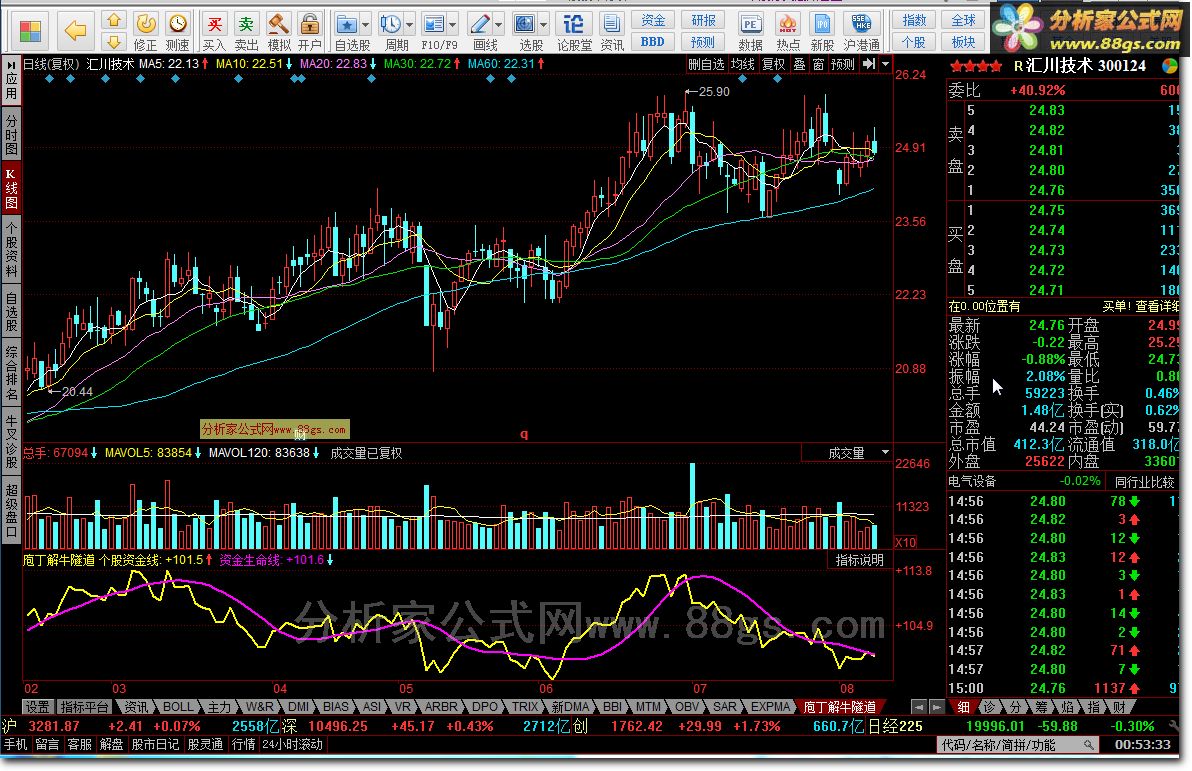Toggle 预测 forecast on the chart

(842, 65)
